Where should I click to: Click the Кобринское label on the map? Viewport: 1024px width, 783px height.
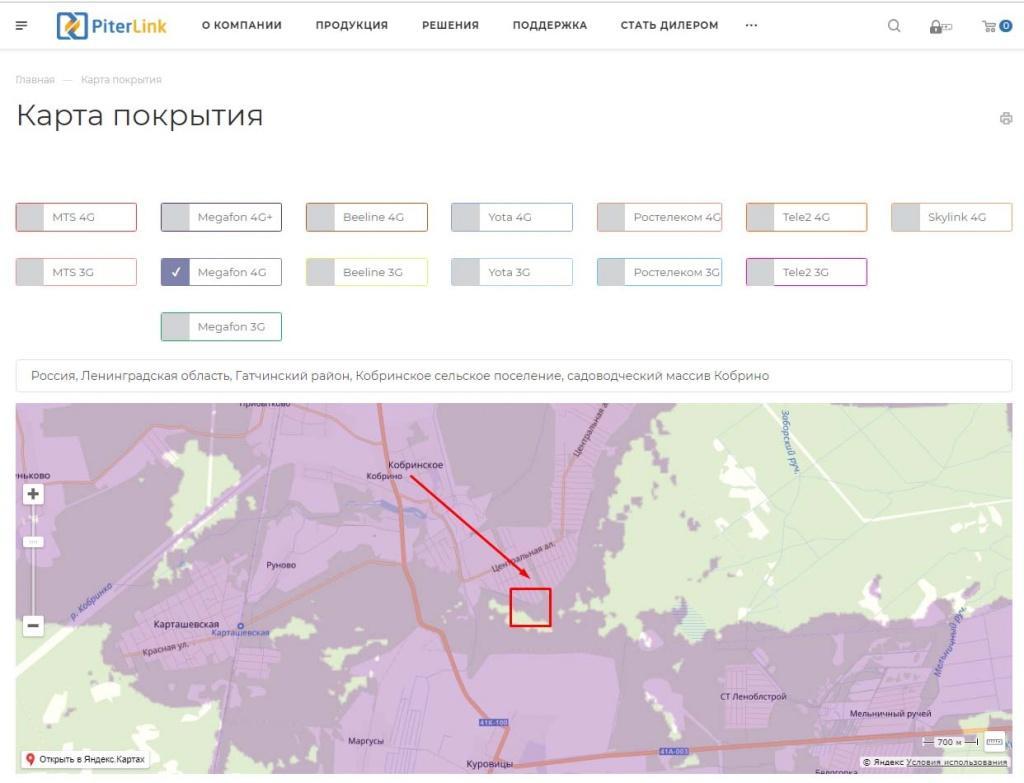(415, 465)
